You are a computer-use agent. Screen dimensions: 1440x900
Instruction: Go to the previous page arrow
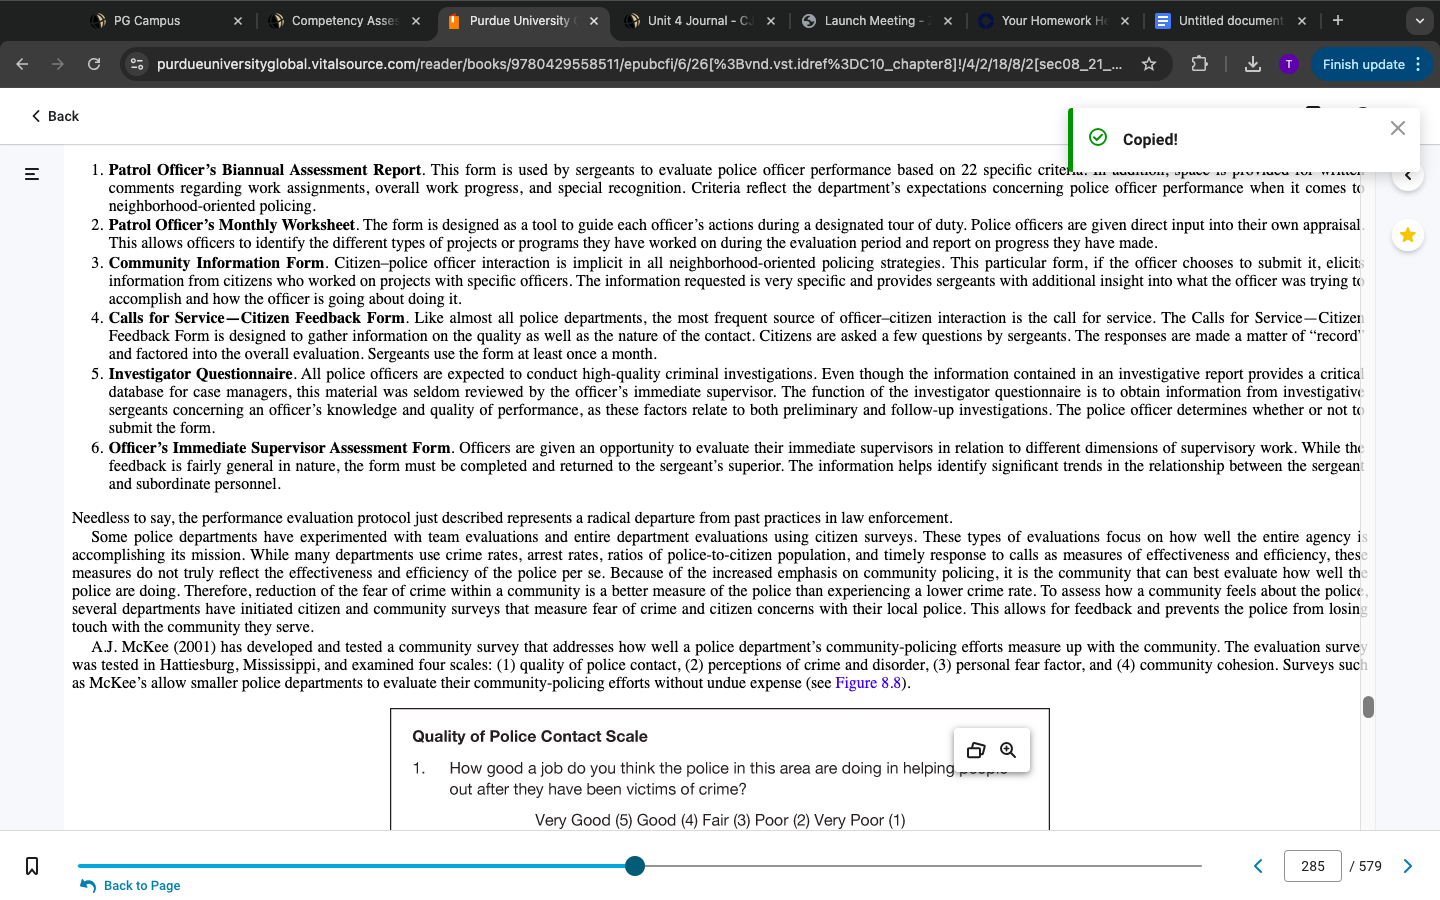pyautogui.click(x=1258, y=866)
